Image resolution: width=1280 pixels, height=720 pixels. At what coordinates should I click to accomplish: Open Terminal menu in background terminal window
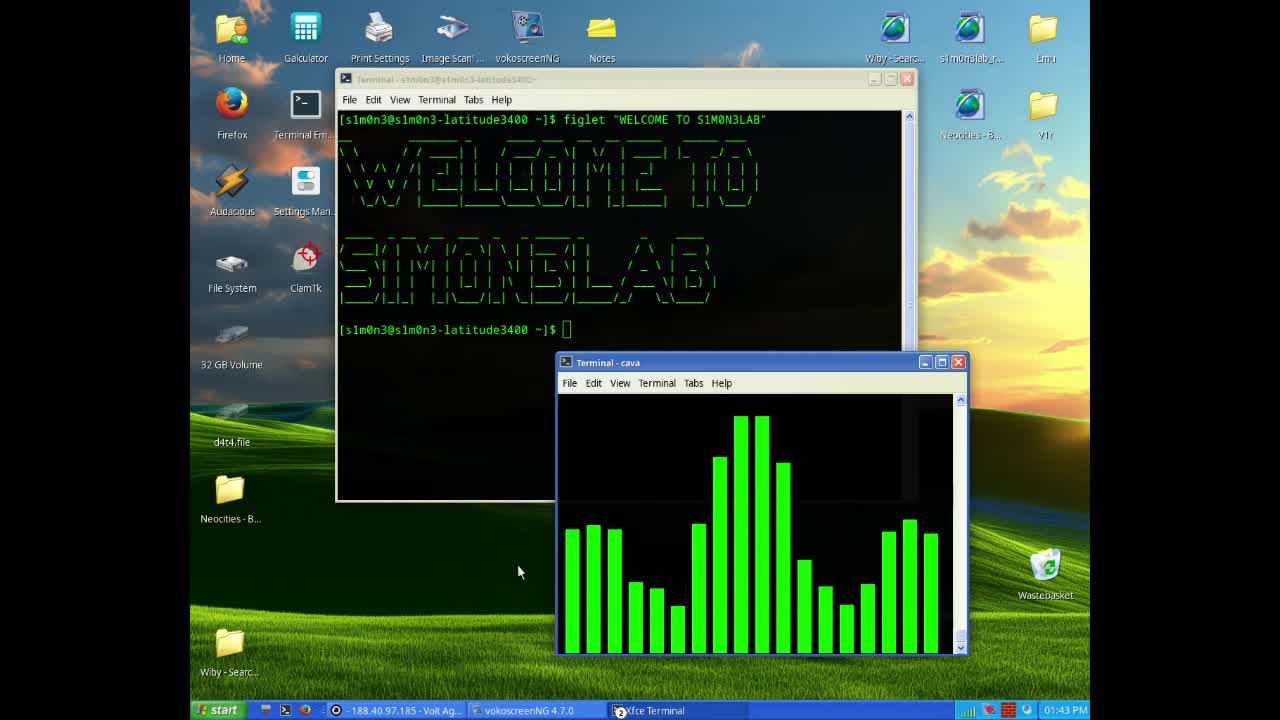[437, 100]
